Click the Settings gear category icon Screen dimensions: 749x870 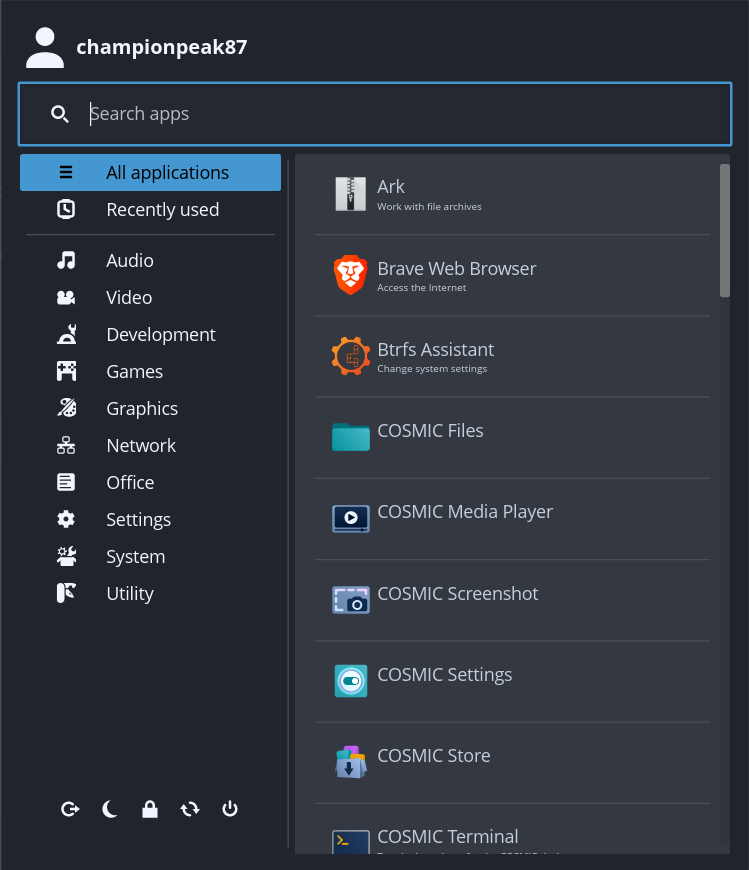coord(66,519)
